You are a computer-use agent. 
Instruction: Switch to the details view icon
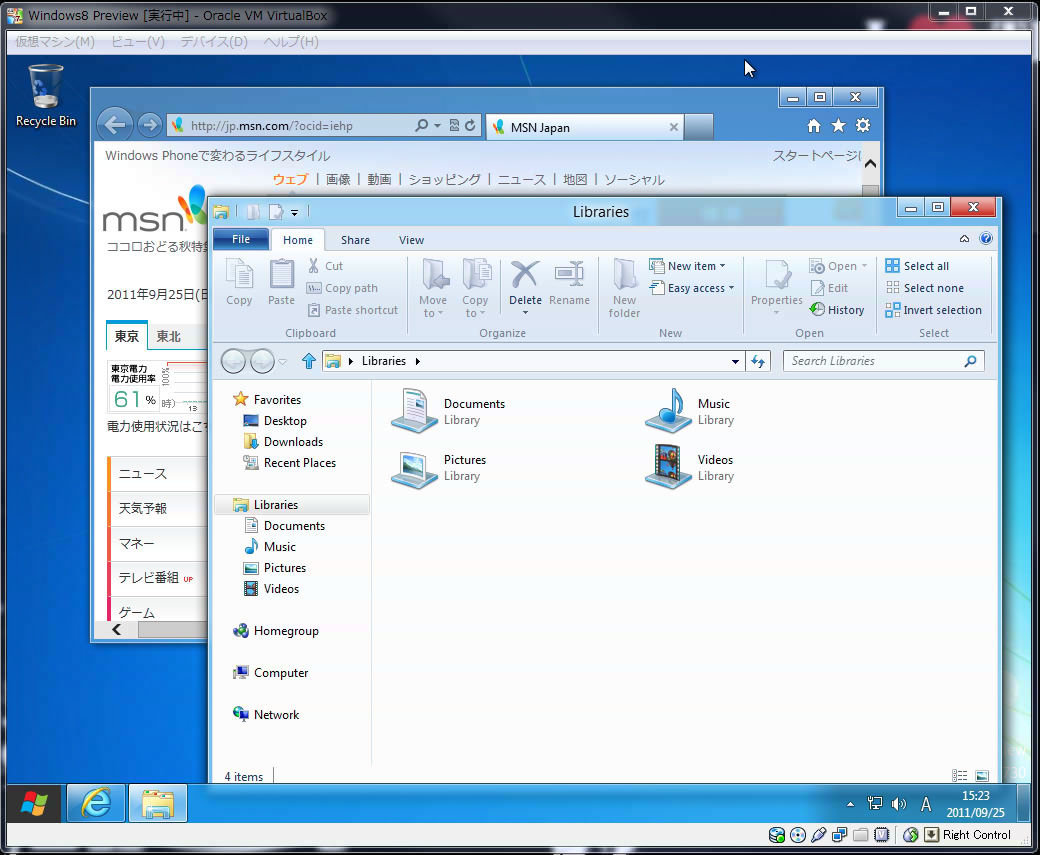959,775
